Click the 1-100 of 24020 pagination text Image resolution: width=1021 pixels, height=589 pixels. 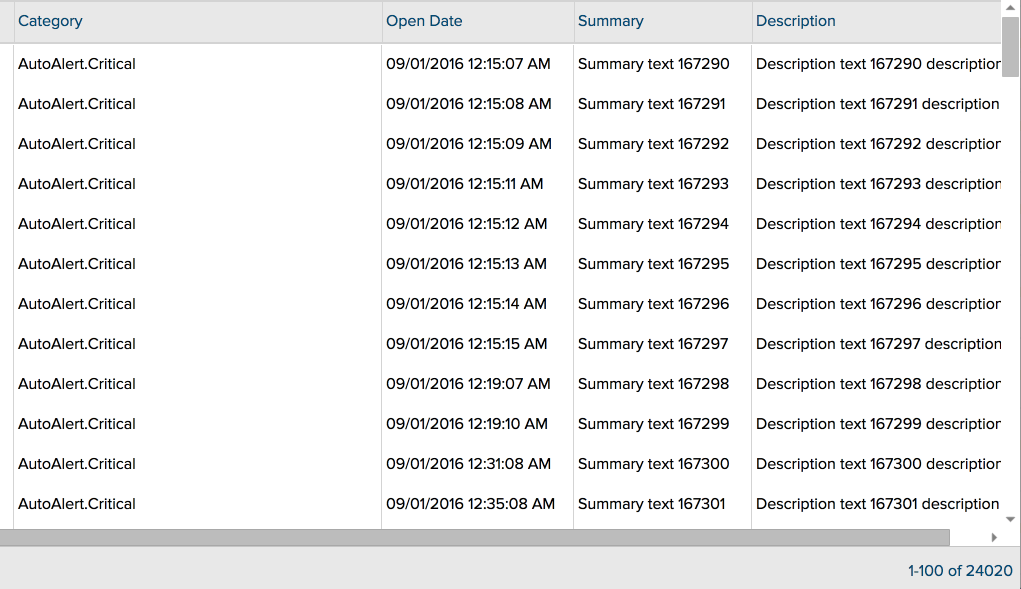pos(960,571)
